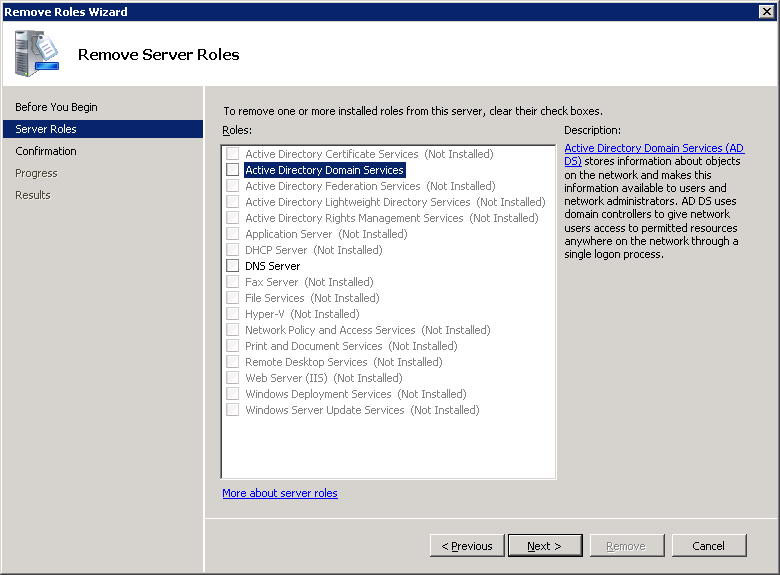Click Active Directory Federation Services checkbox
This screenshot has height=575, width=780.
232,186
